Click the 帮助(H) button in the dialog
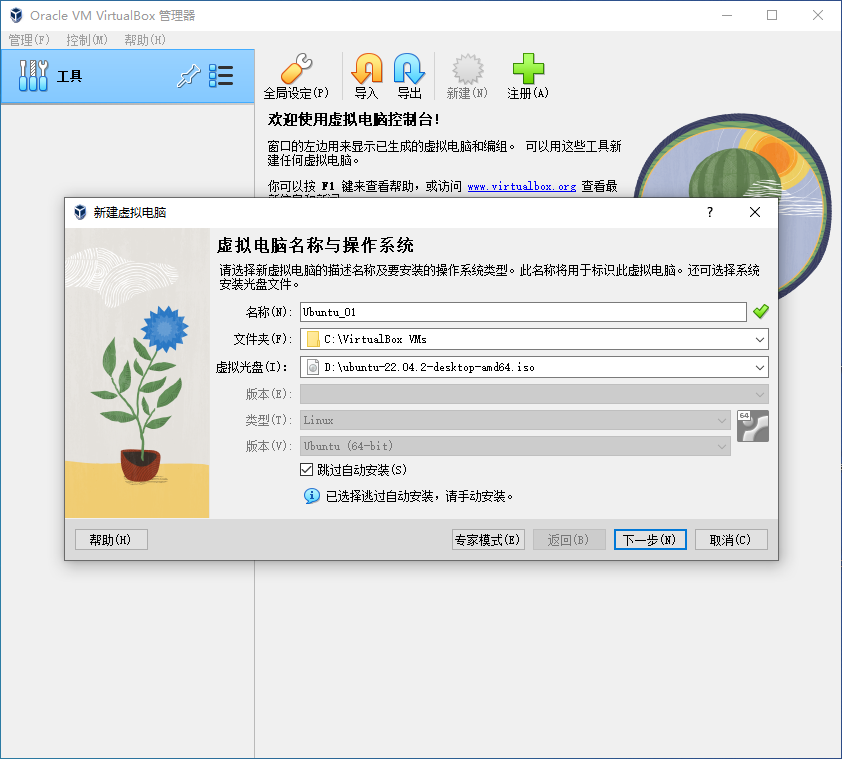 (x=111, y=540)
